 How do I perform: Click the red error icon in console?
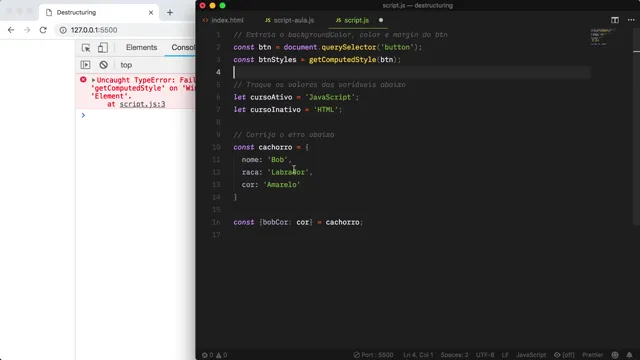tap(83, 80)
